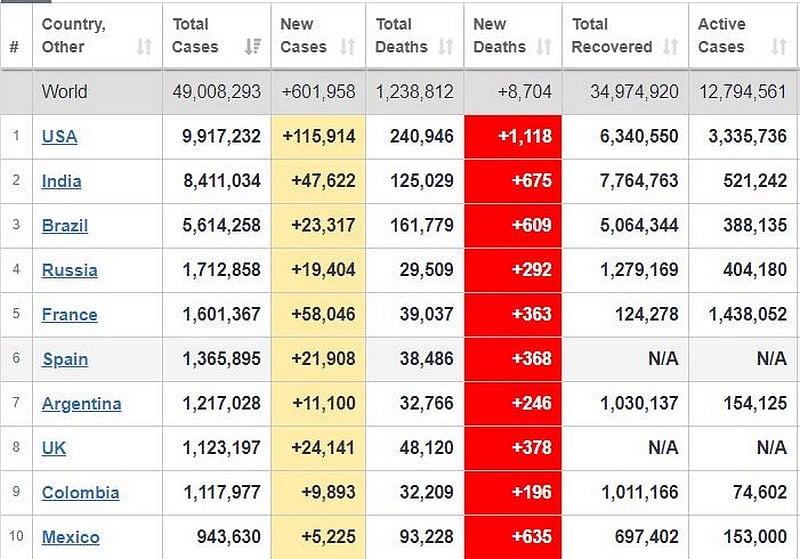Screen dimensions: 800x559
Task: Sort table using New Cases arrows icon
Action: (347, 47)
